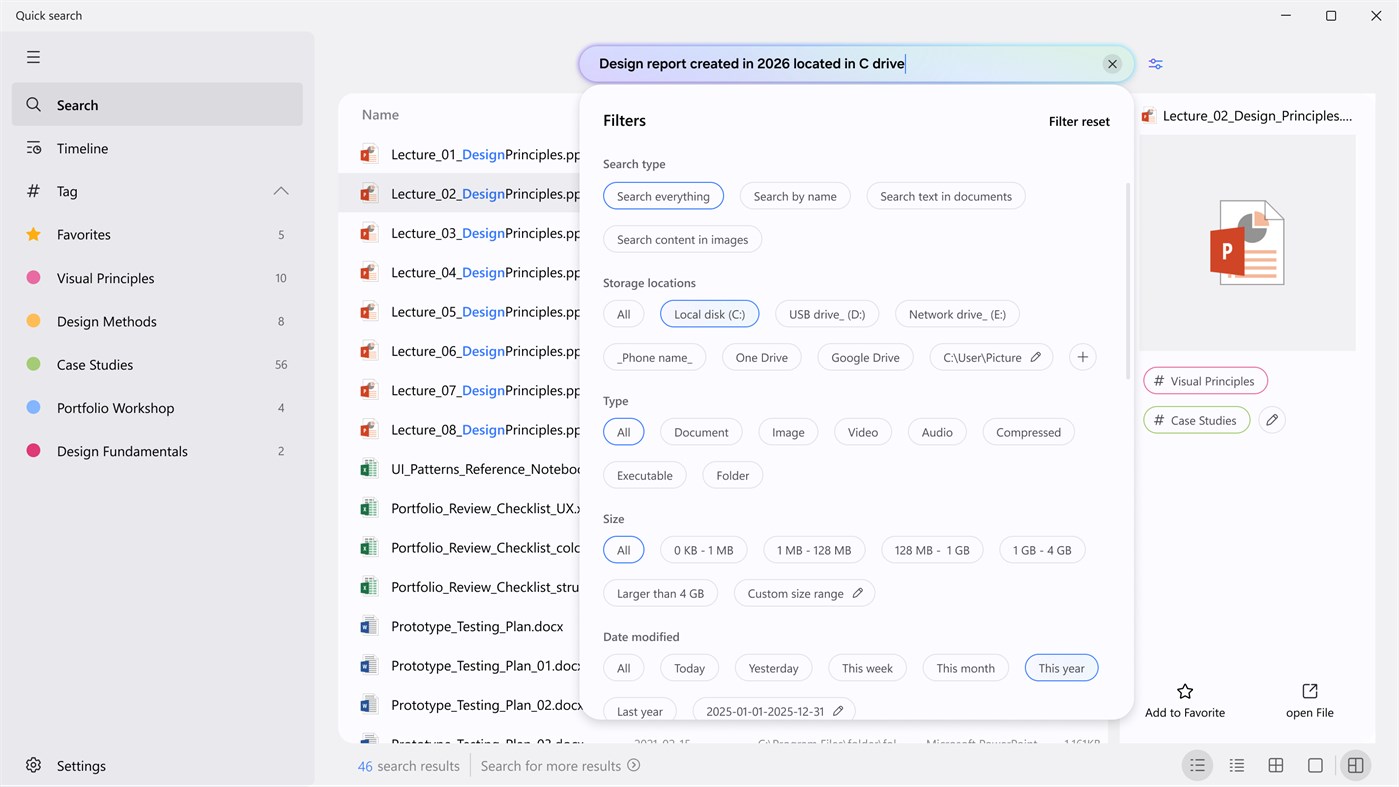Screen dimensions: 1399x787
Task: Add Lecture_02_Design_Principles to Favorite
Action: 1184,699
